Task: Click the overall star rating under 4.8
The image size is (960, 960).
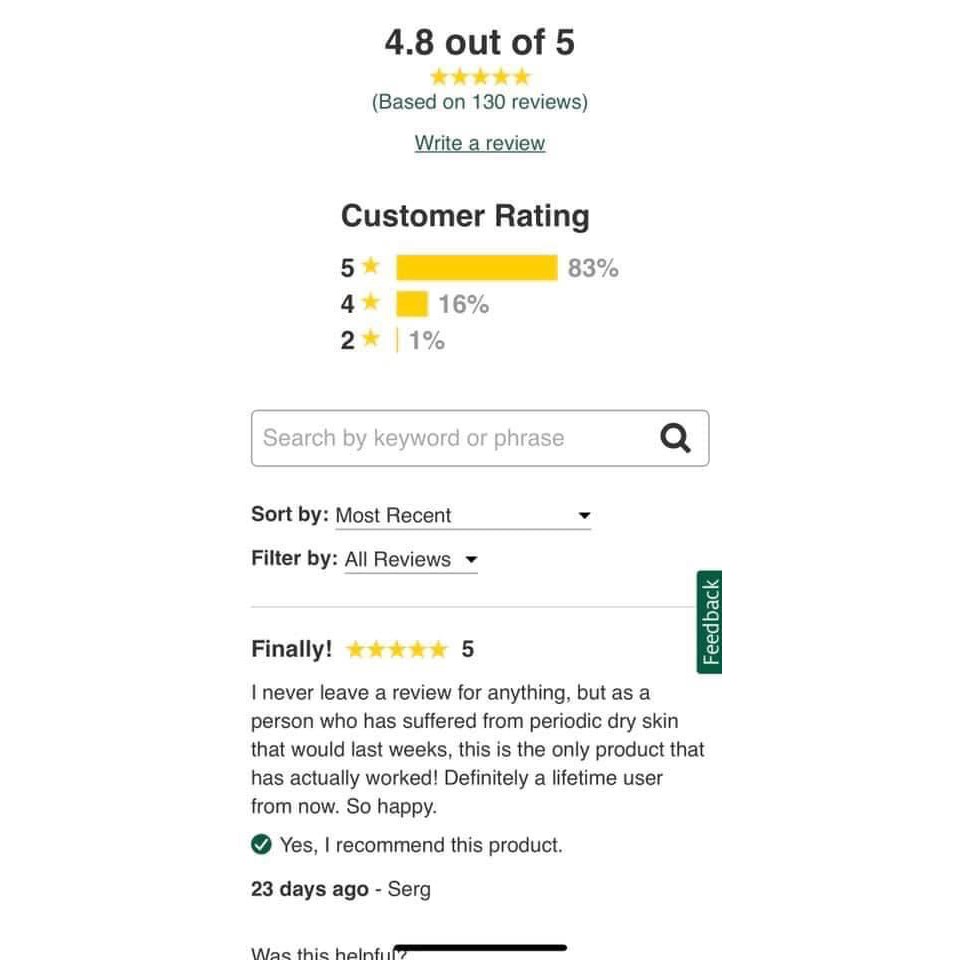Action: [x=480, y=77]
